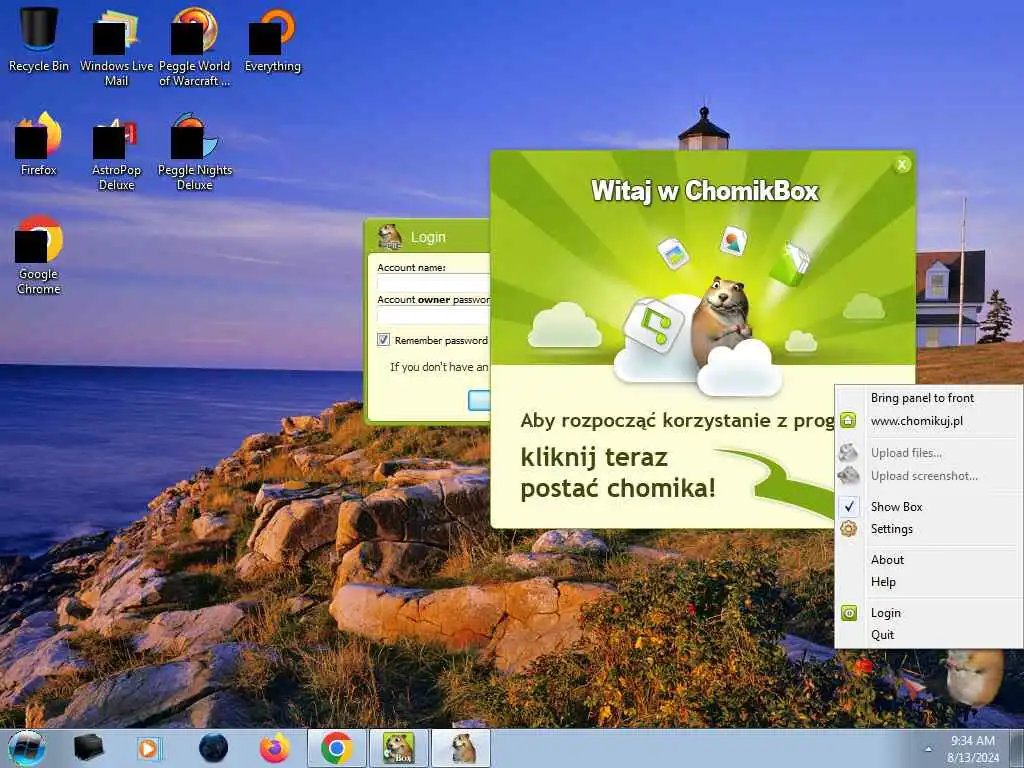Click the green chomikuj.pl menu icon
Image resolution: width=1024 pixels, height=768 pixels.
click(848, 421)
